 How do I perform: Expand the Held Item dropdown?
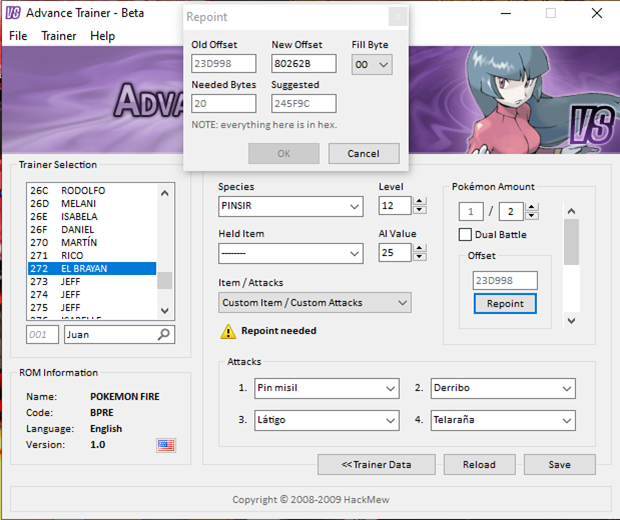(x=290, y=253)
